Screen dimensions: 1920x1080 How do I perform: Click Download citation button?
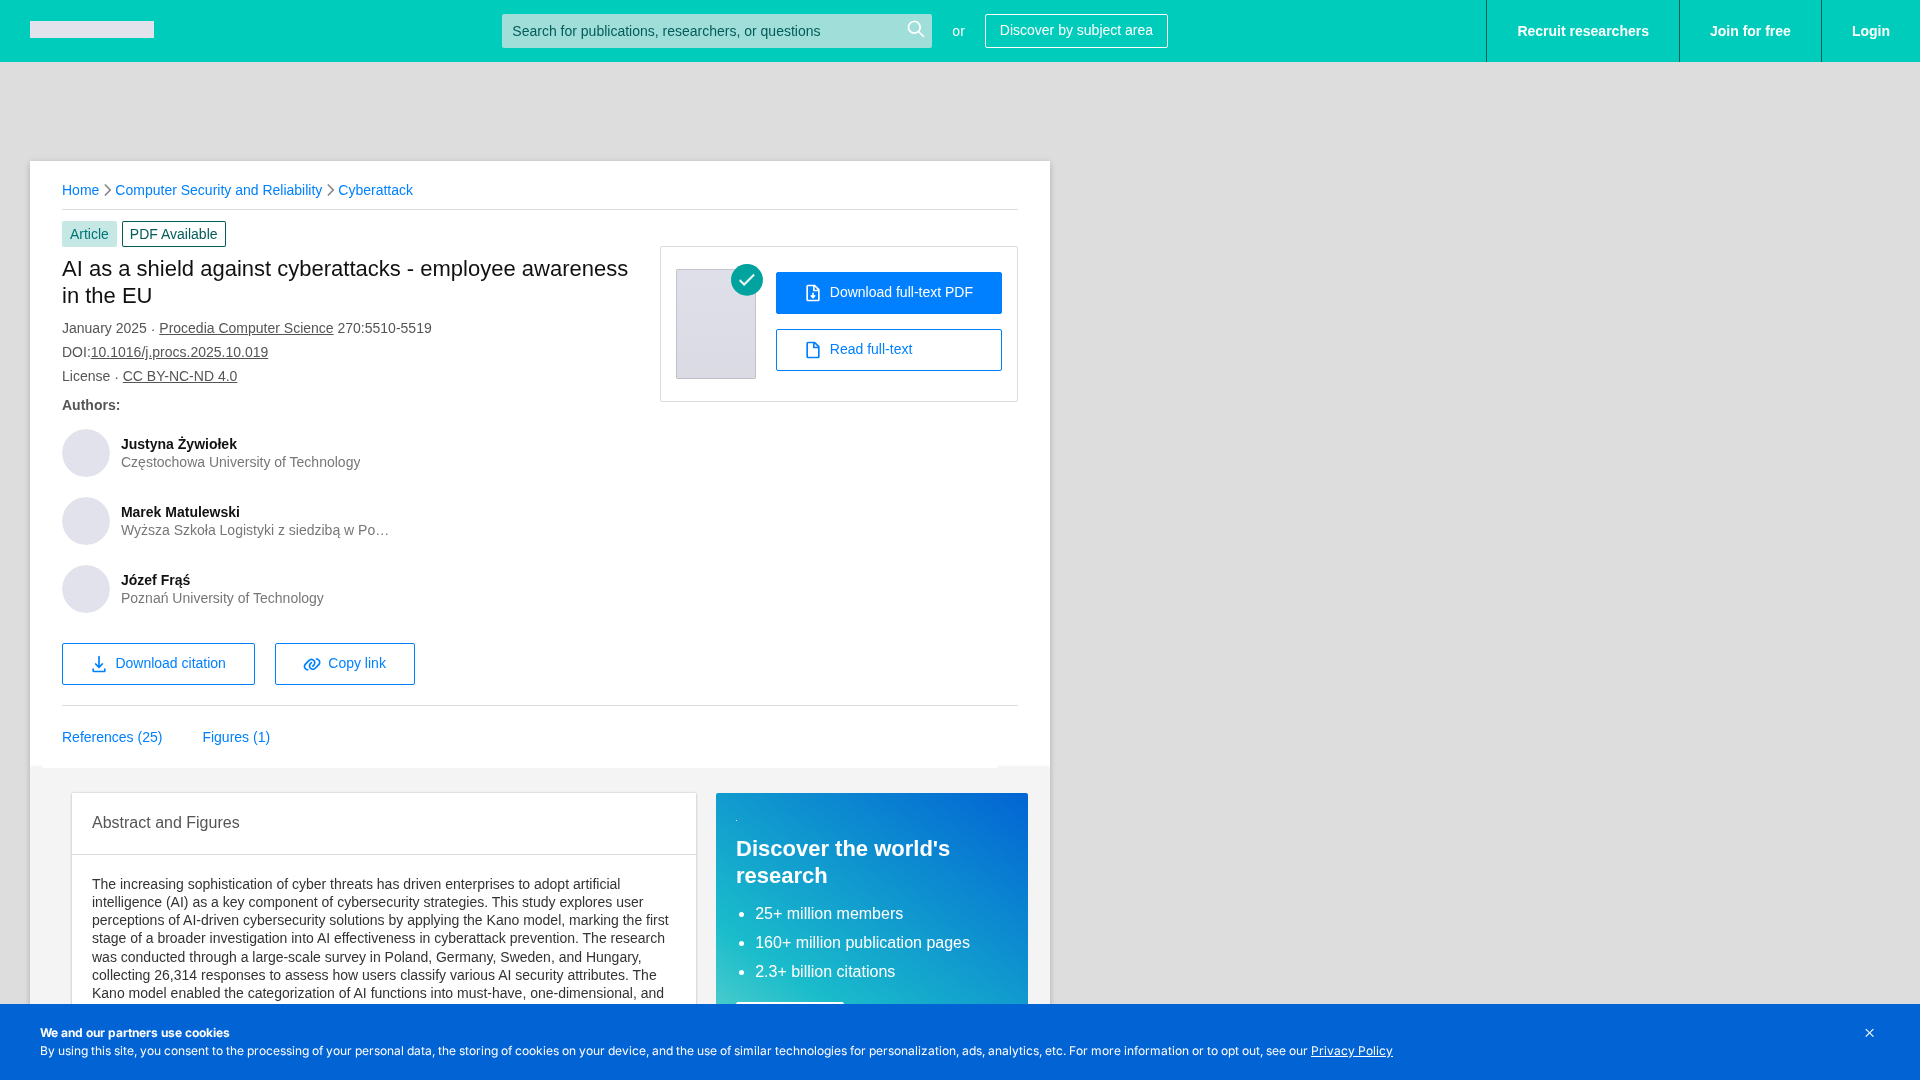158,664
